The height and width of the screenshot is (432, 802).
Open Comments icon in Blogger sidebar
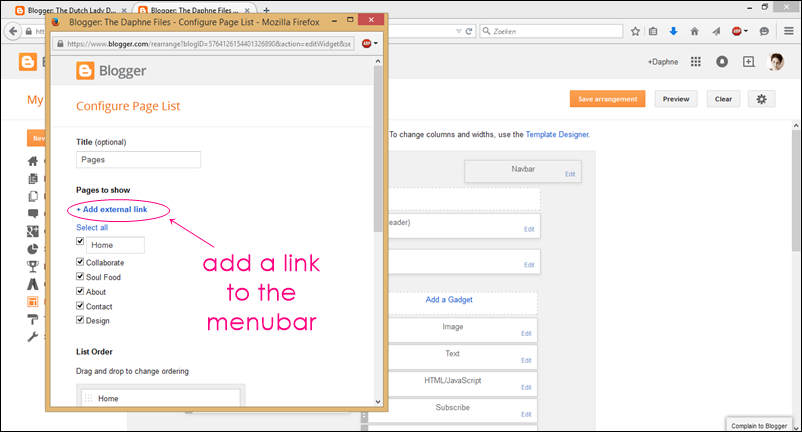tap(33, 214)
